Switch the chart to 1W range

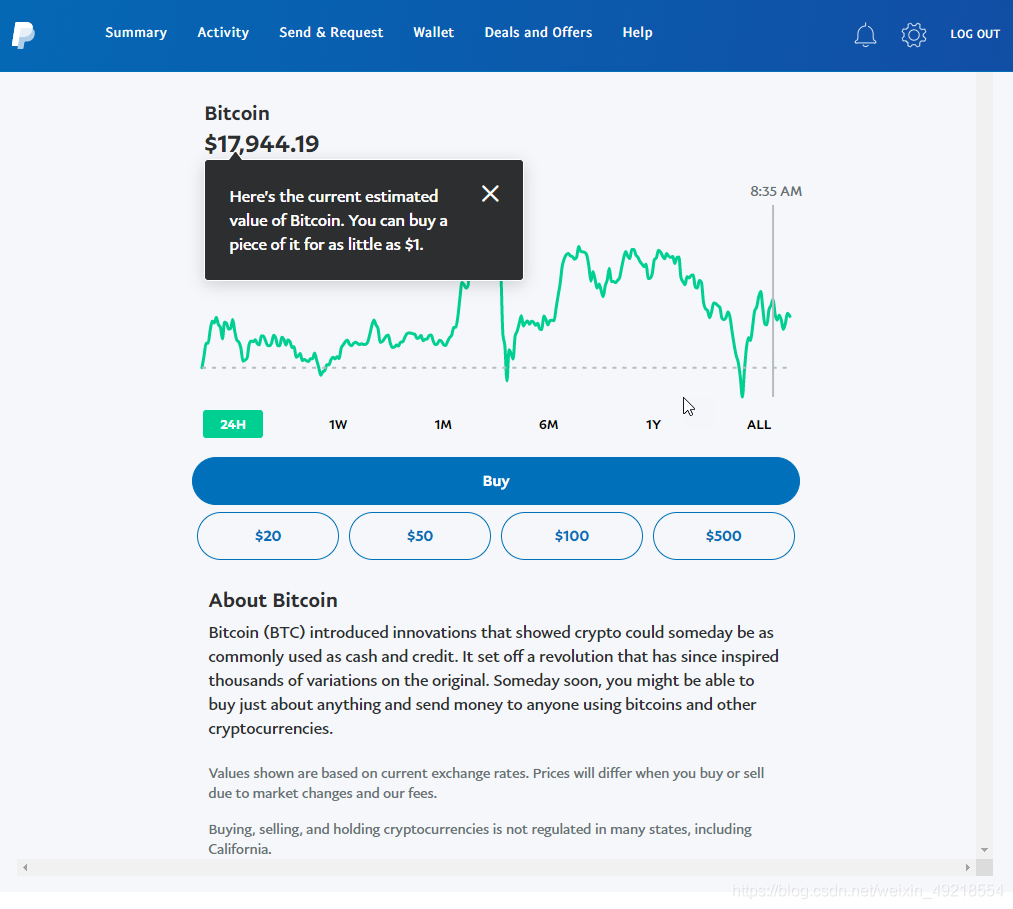(338, 424)
